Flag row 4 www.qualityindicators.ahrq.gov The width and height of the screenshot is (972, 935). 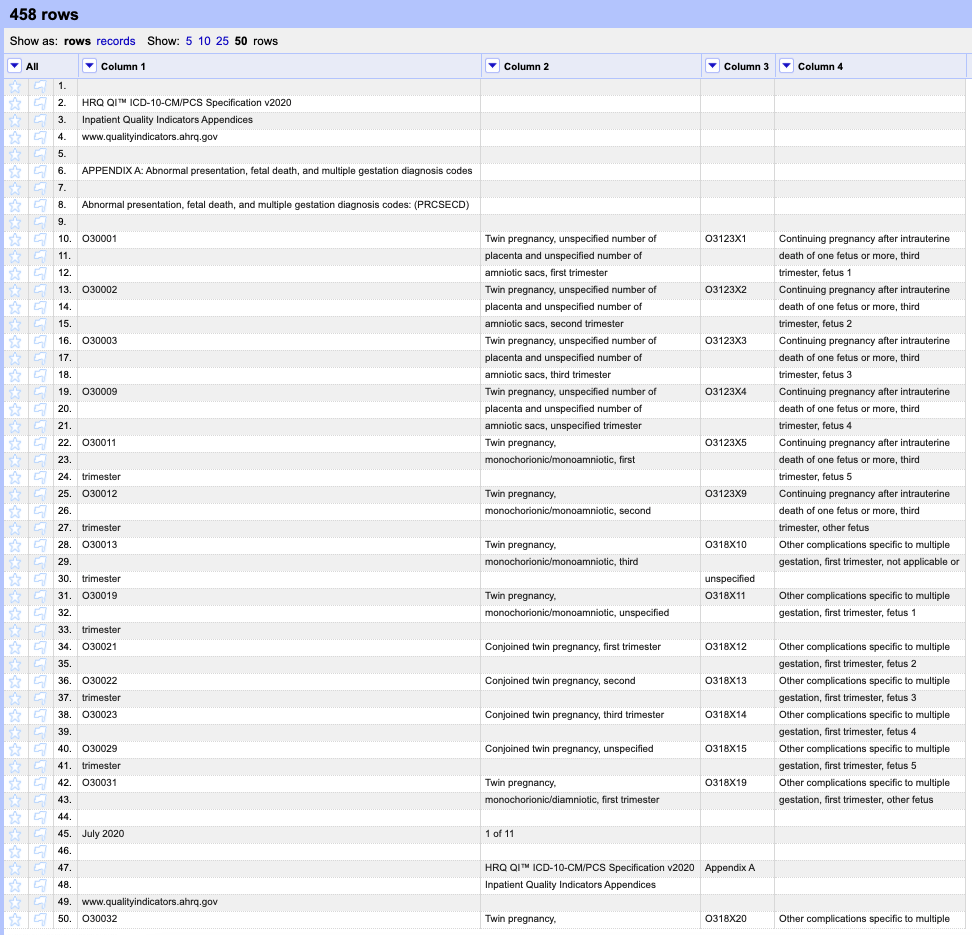tap(40, 137)
